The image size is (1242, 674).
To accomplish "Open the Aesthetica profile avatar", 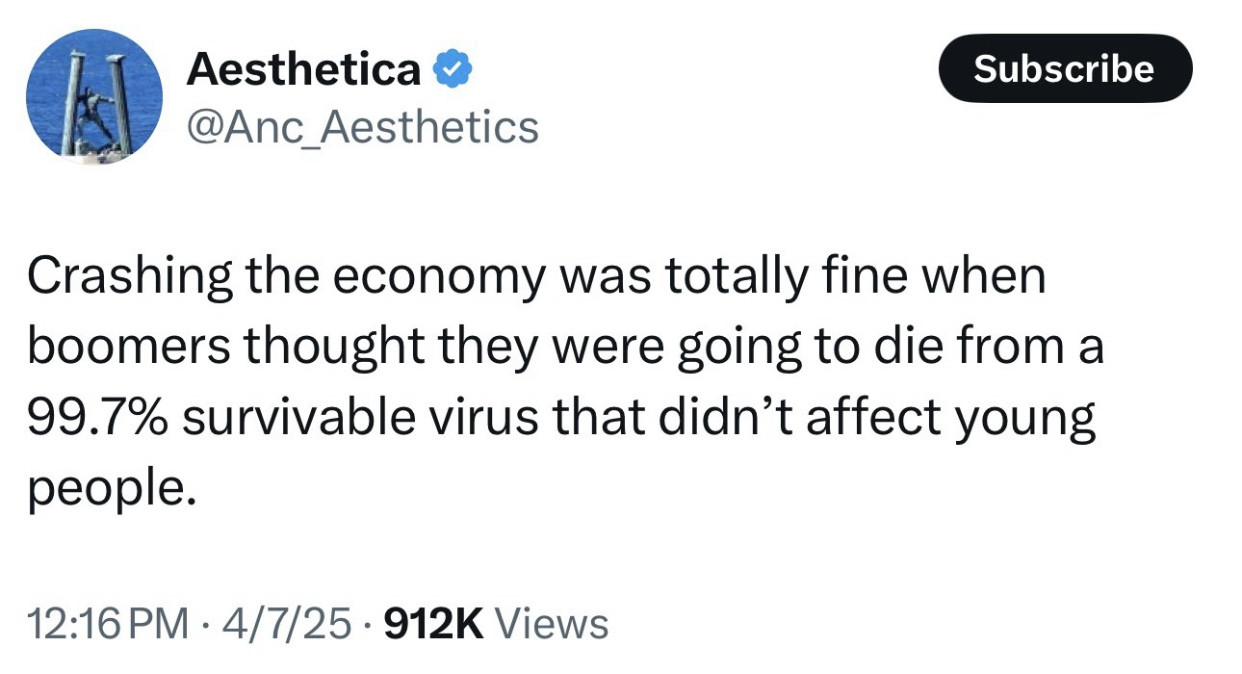I will click(94, 95).
